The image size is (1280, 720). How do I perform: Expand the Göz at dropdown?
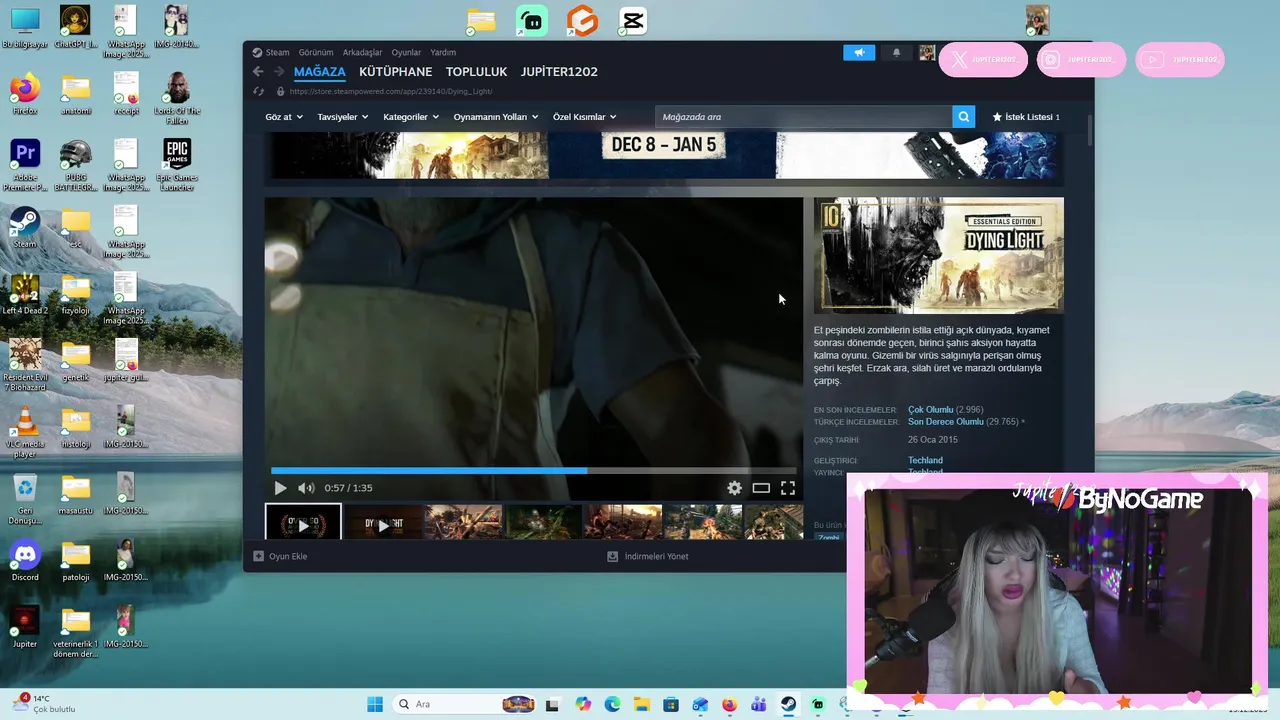(x=284, y=117)
